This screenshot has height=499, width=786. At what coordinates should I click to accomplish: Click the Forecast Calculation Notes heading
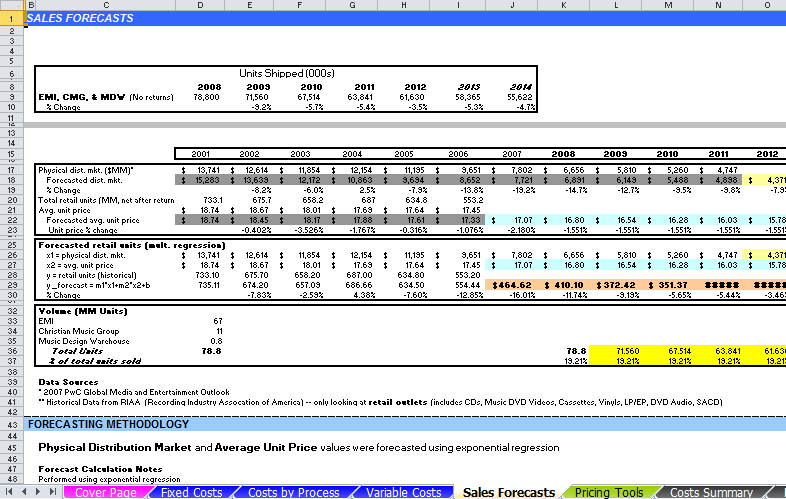tap(100, 469)
